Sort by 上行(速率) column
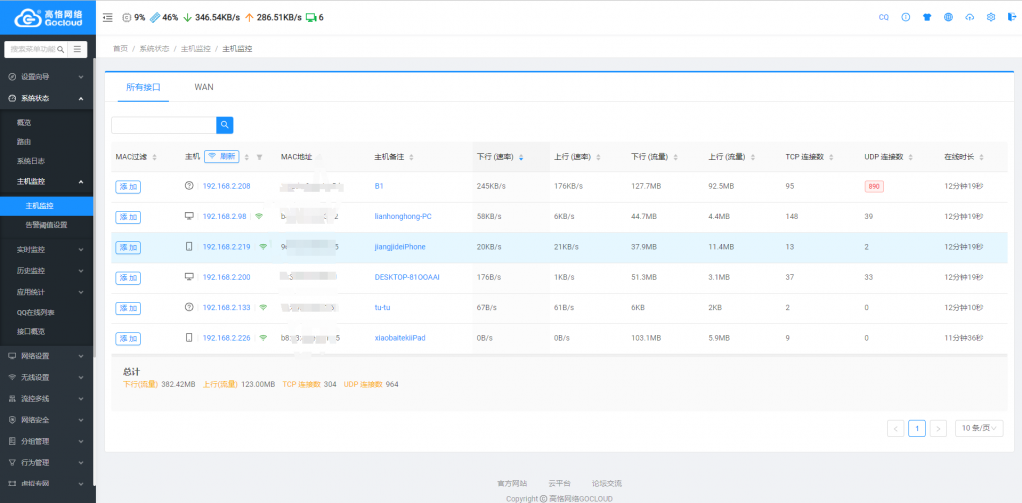The height and width of the screenshot is (503, 1022). pyautogui.click(x=598, y=157)
